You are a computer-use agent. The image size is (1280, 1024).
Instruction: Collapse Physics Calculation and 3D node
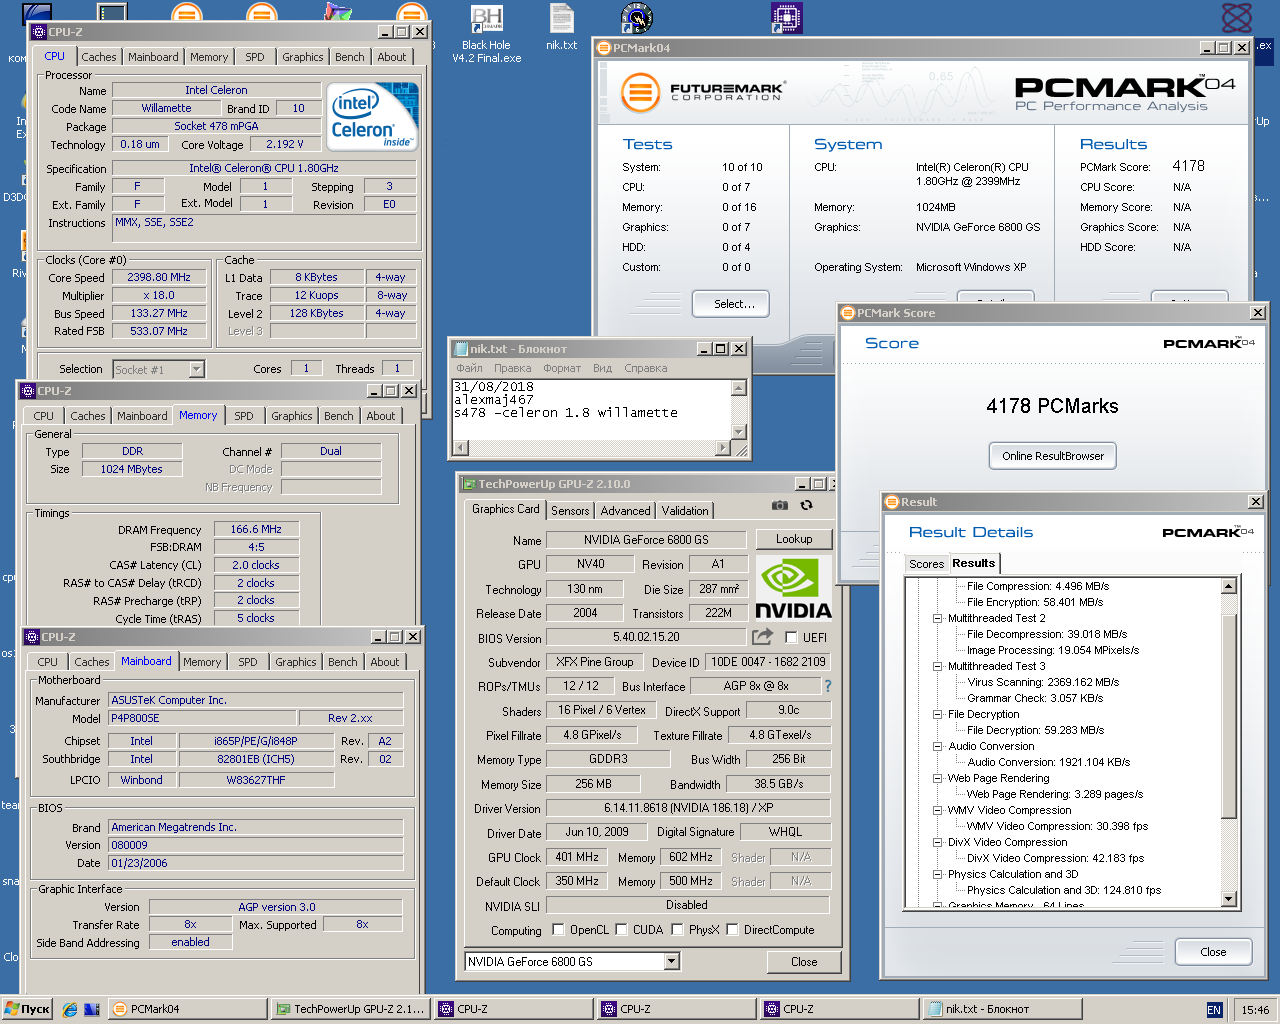coord(938,874)
